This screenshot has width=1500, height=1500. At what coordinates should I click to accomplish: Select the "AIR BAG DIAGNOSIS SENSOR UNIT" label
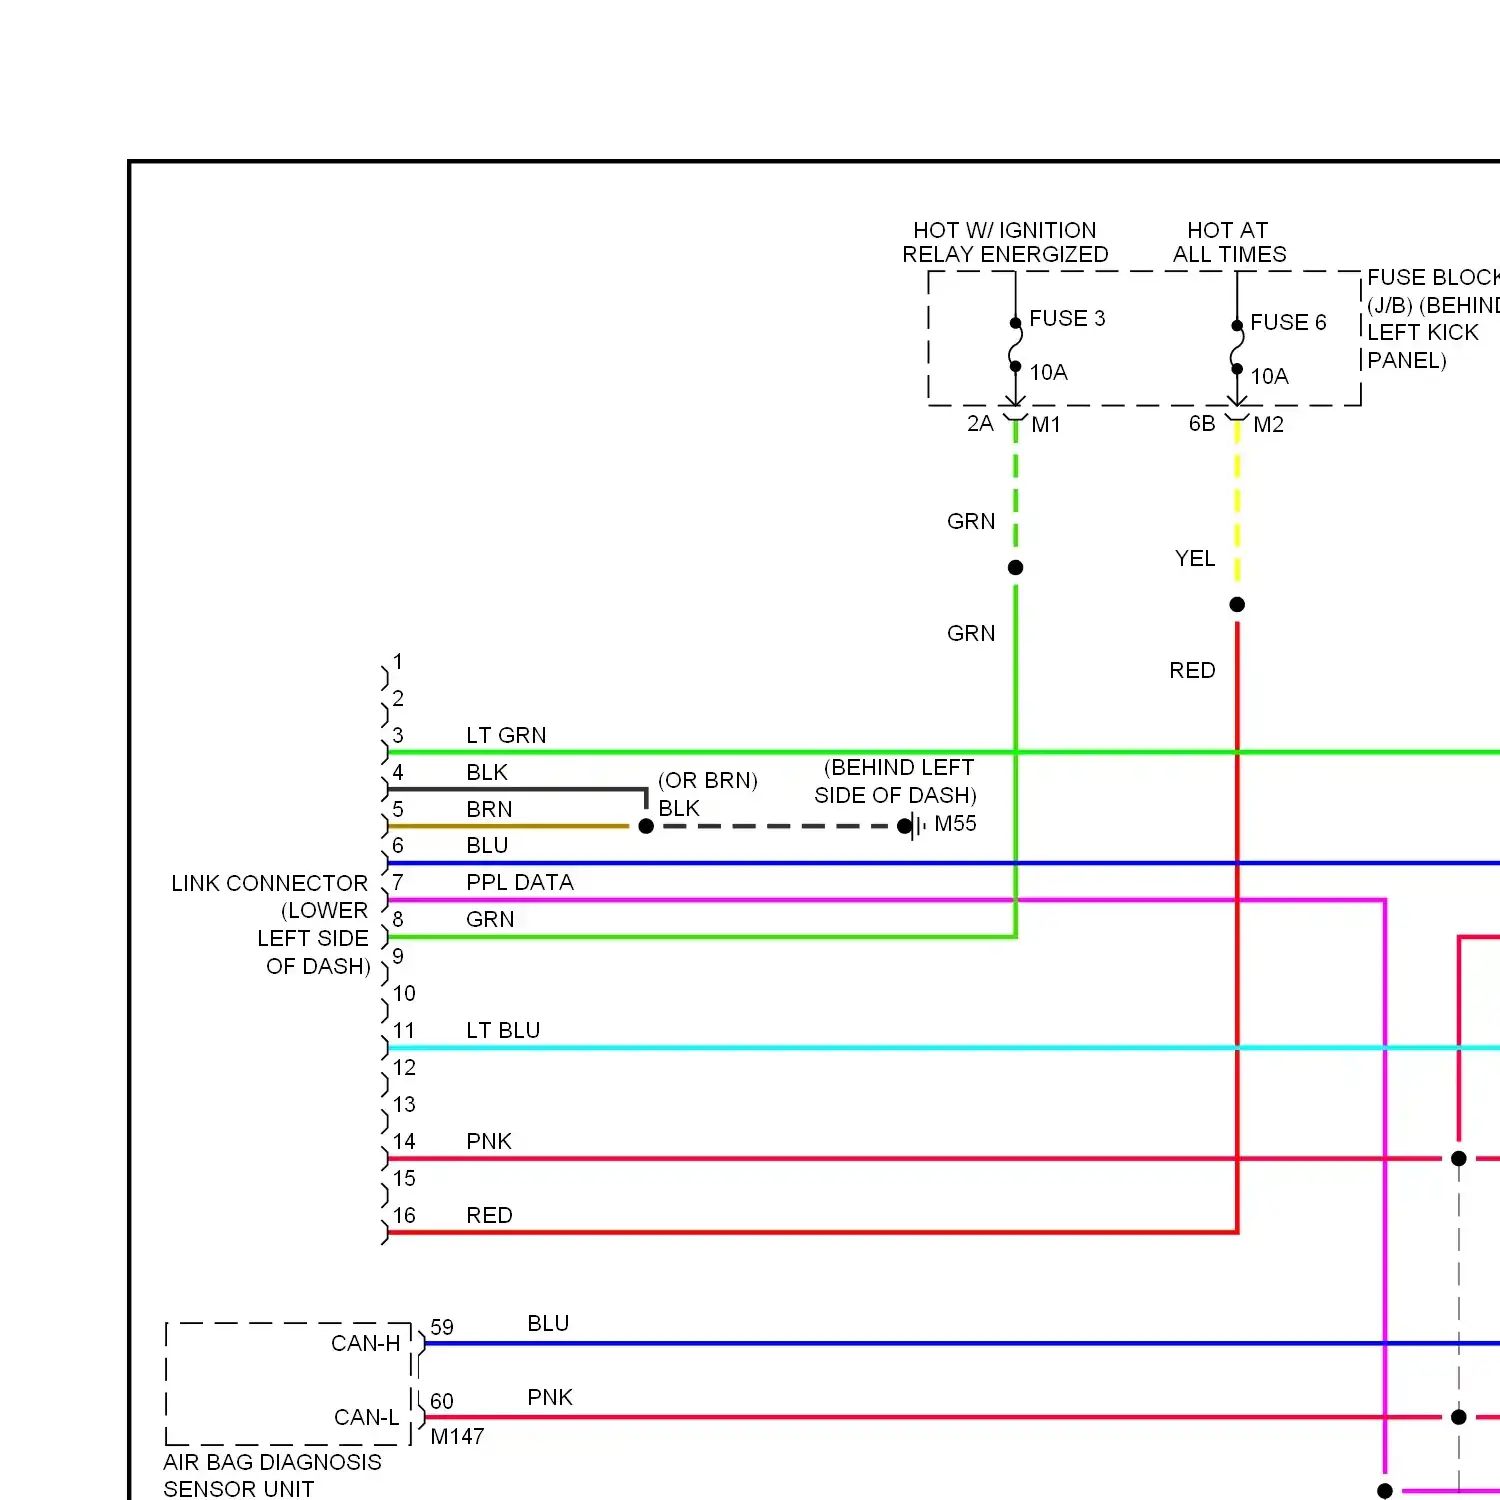tap(272, 1475)
